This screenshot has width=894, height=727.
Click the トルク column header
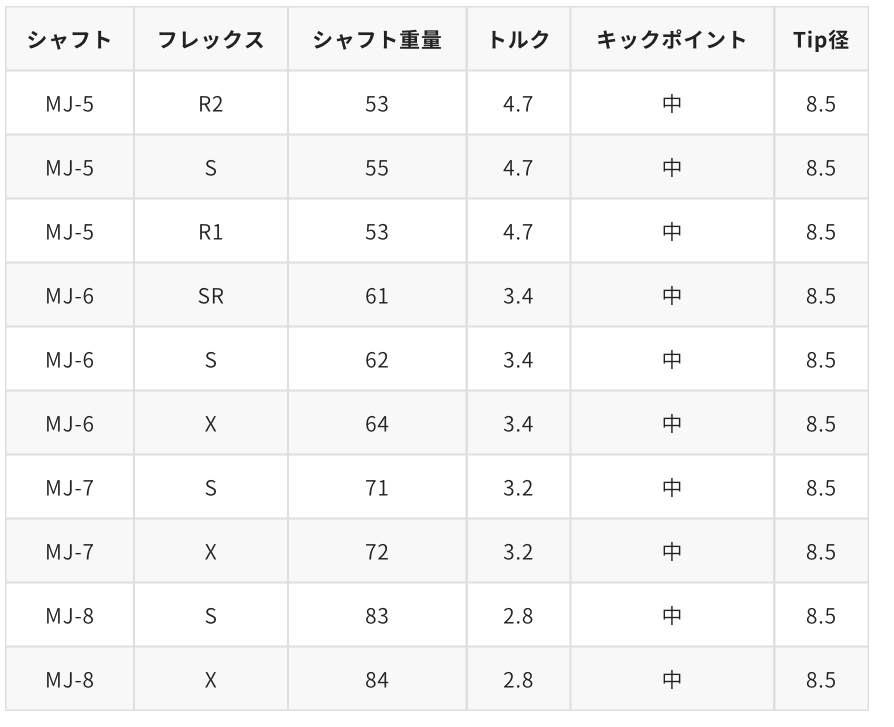tap(518, 40)
